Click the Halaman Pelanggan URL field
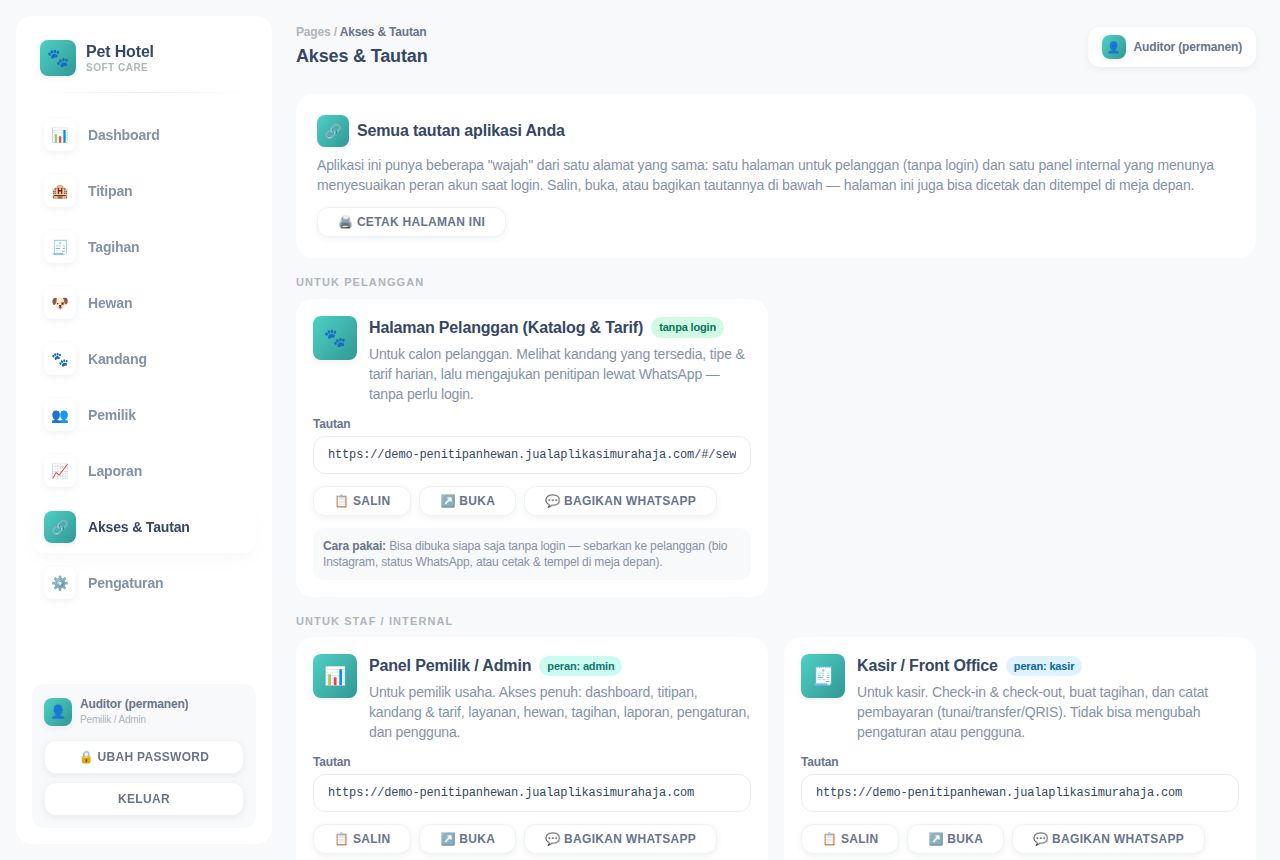Screen dimensions: 1280x860 click(532, 455)
